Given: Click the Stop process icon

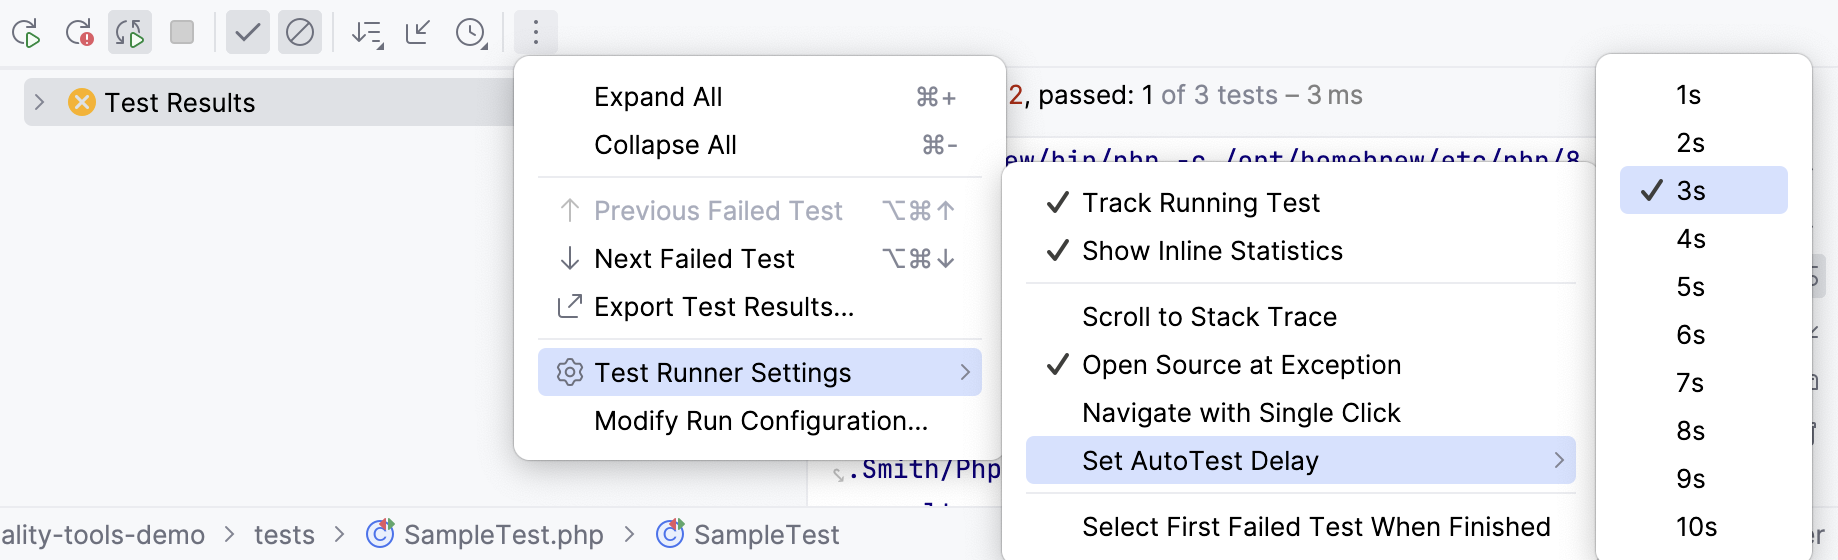Looking at the screenshot, I should (x=182, y=33).
